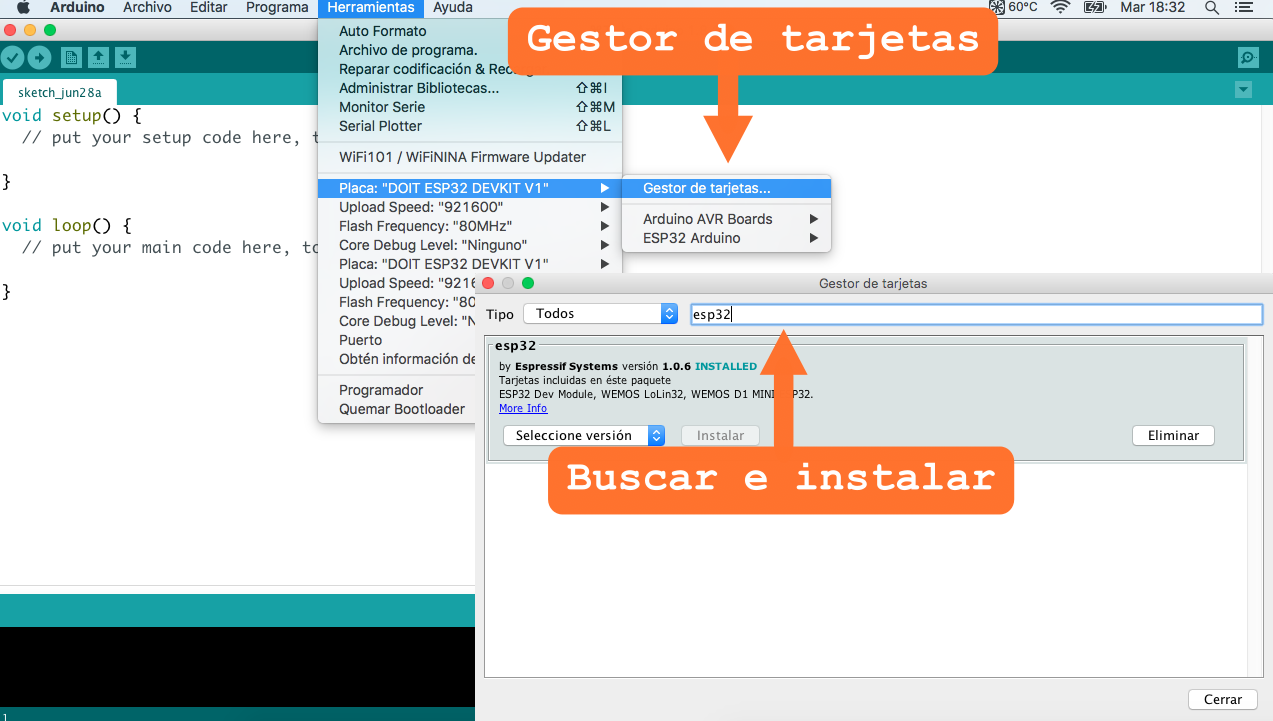Choose Gestor de tarjetas... menu entry

tap(727, 188)
